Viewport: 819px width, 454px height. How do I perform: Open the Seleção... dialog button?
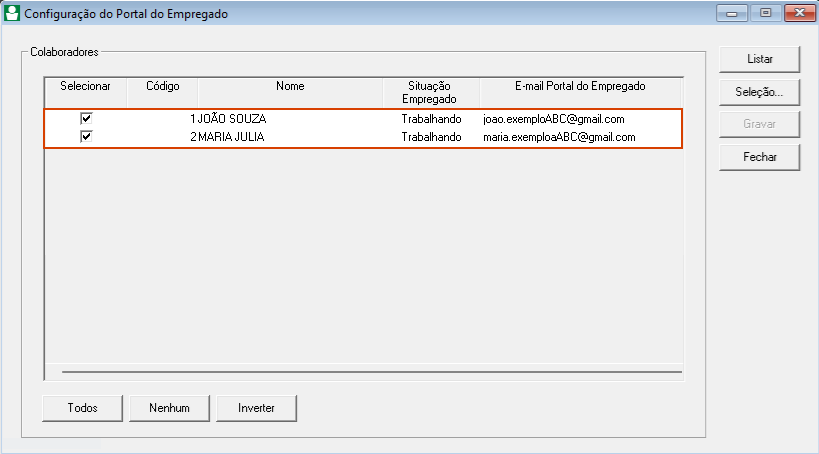point(759,92)
